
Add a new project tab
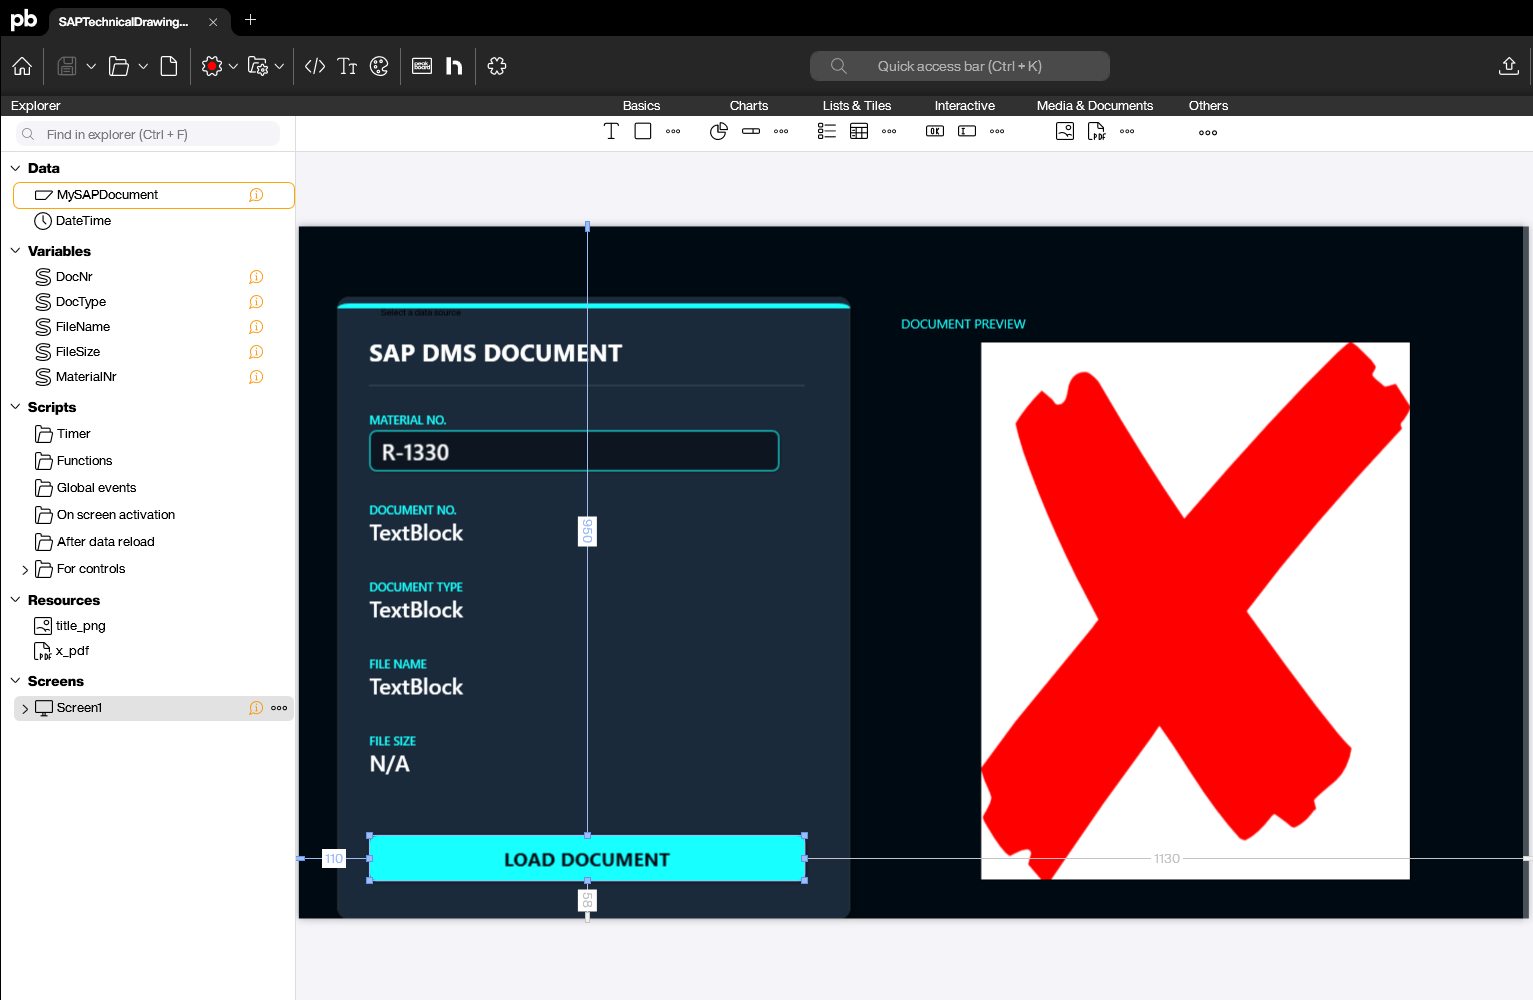[251, 19]
